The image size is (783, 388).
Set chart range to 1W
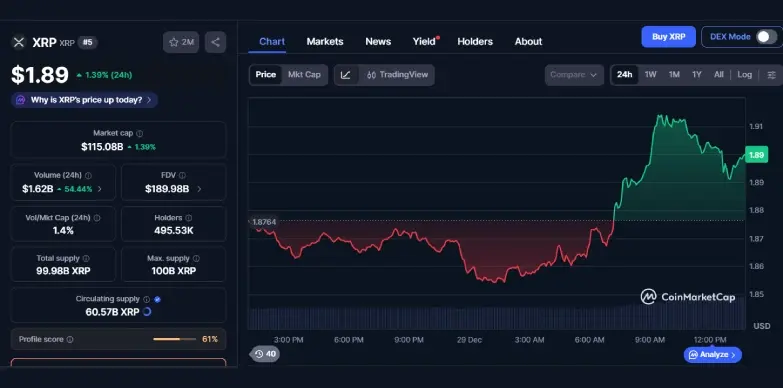(650, 75)
